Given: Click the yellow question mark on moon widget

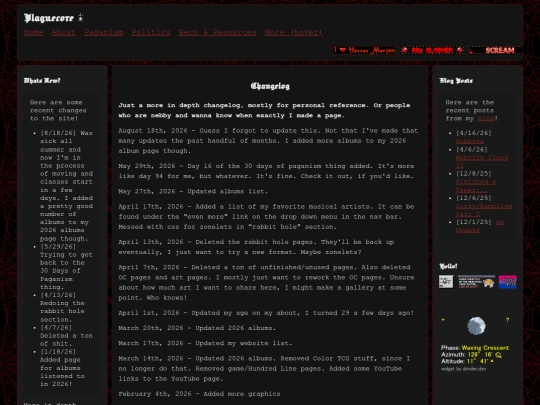Looking at the screenshot, I should point(507,320).
